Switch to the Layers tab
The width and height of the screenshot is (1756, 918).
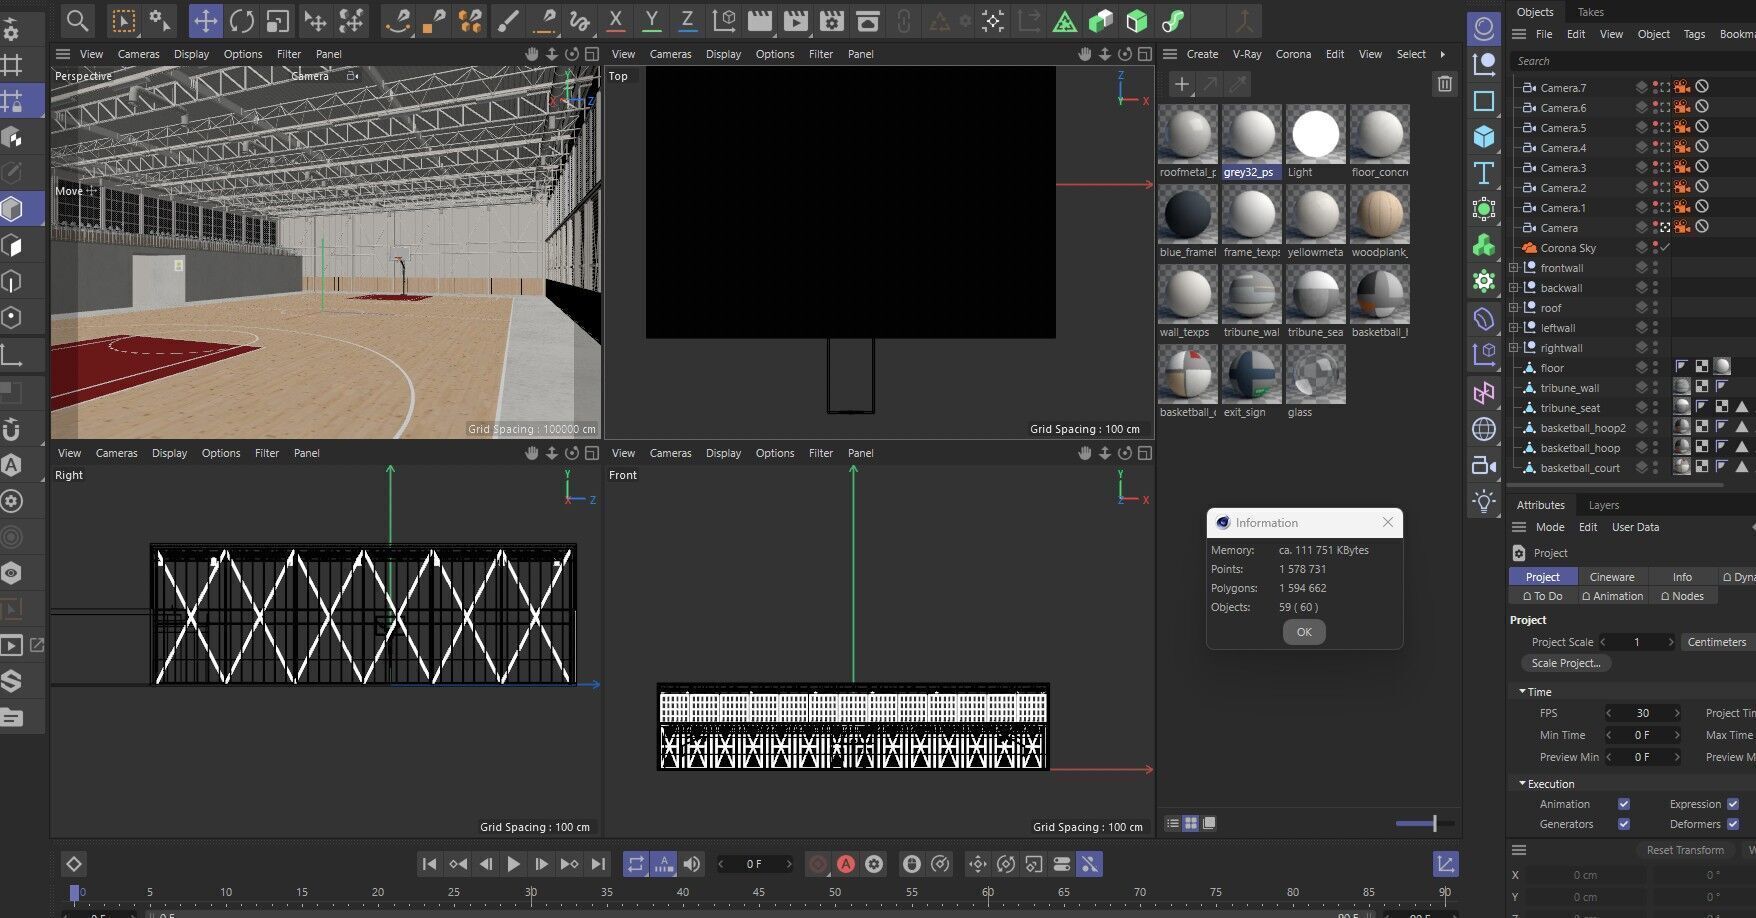click(1603, 505)
